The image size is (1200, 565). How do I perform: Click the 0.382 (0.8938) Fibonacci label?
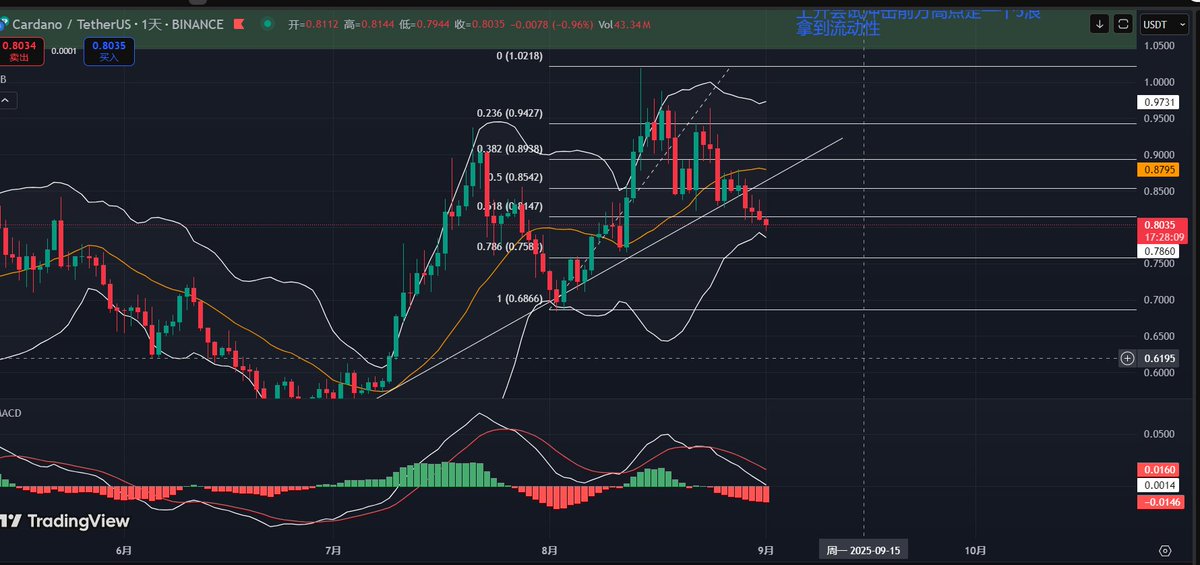pyautogui.click(x=509, y=148)
